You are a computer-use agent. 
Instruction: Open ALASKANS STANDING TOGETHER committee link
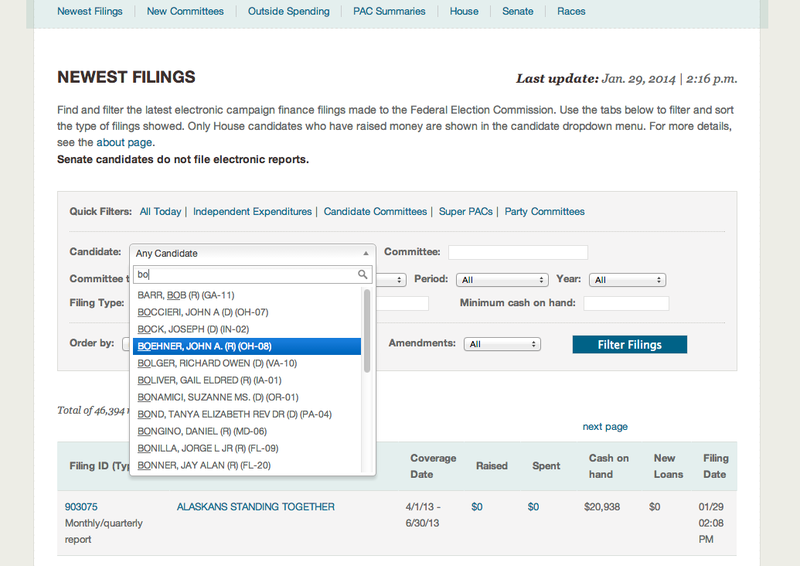coord(255,507)
